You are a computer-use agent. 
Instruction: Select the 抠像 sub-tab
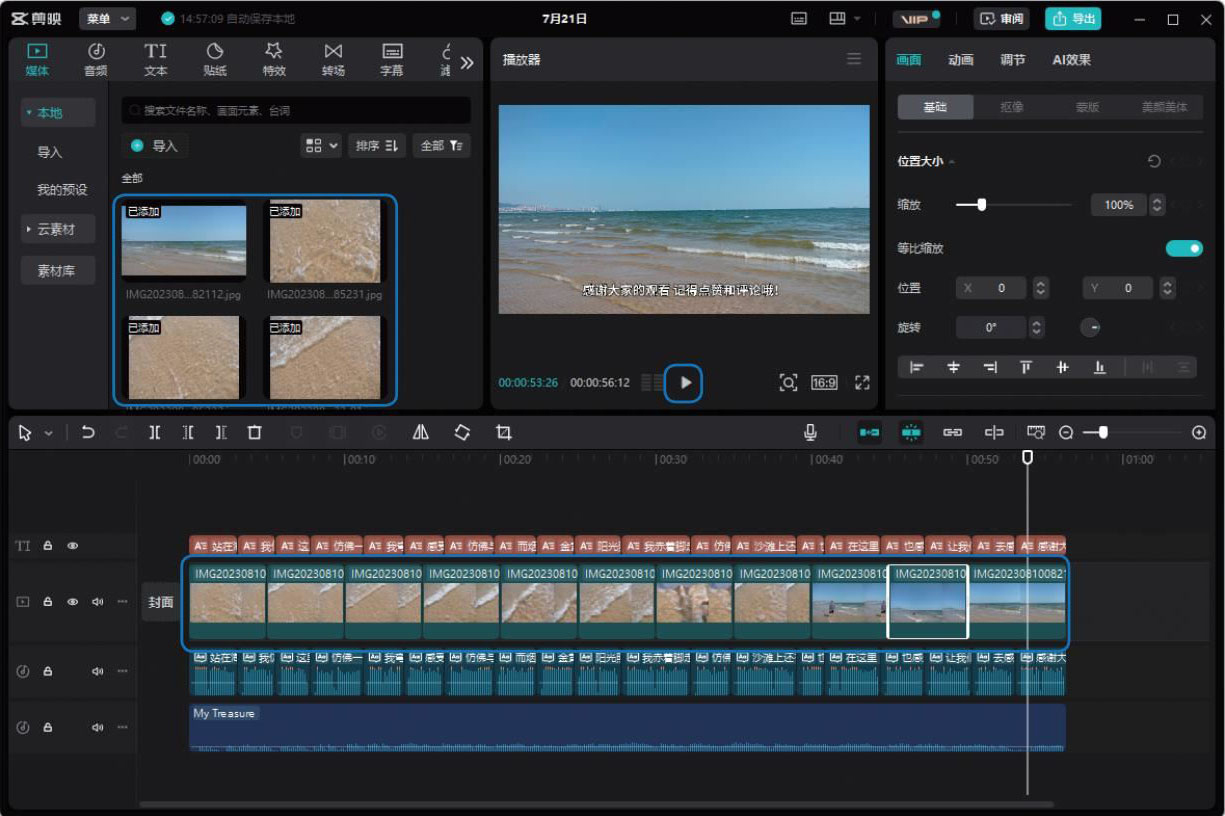click(1011, 107)
